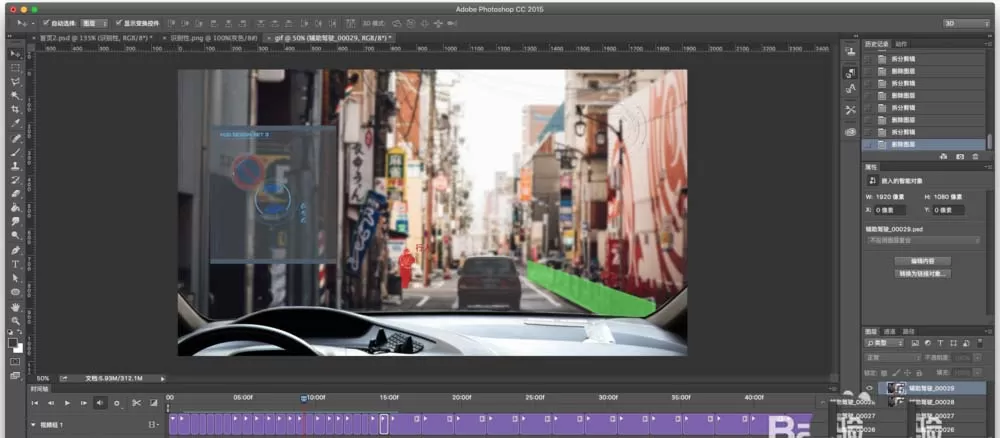Click the timeline playhead near 10:00f
Viewport: 1000px width, 438px height.
[x=304, y=397]
